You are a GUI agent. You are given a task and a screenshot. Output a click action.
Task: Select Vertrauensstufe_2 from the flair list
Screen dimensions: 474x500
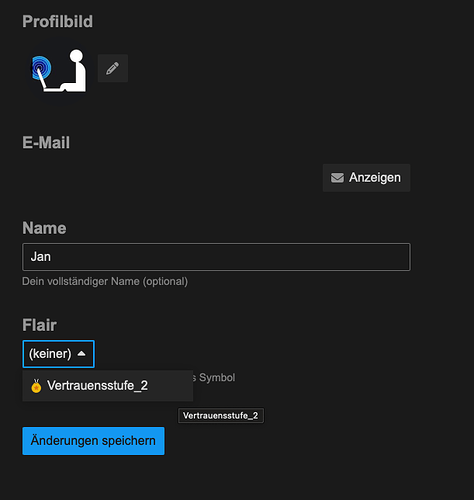pos(108,386)
